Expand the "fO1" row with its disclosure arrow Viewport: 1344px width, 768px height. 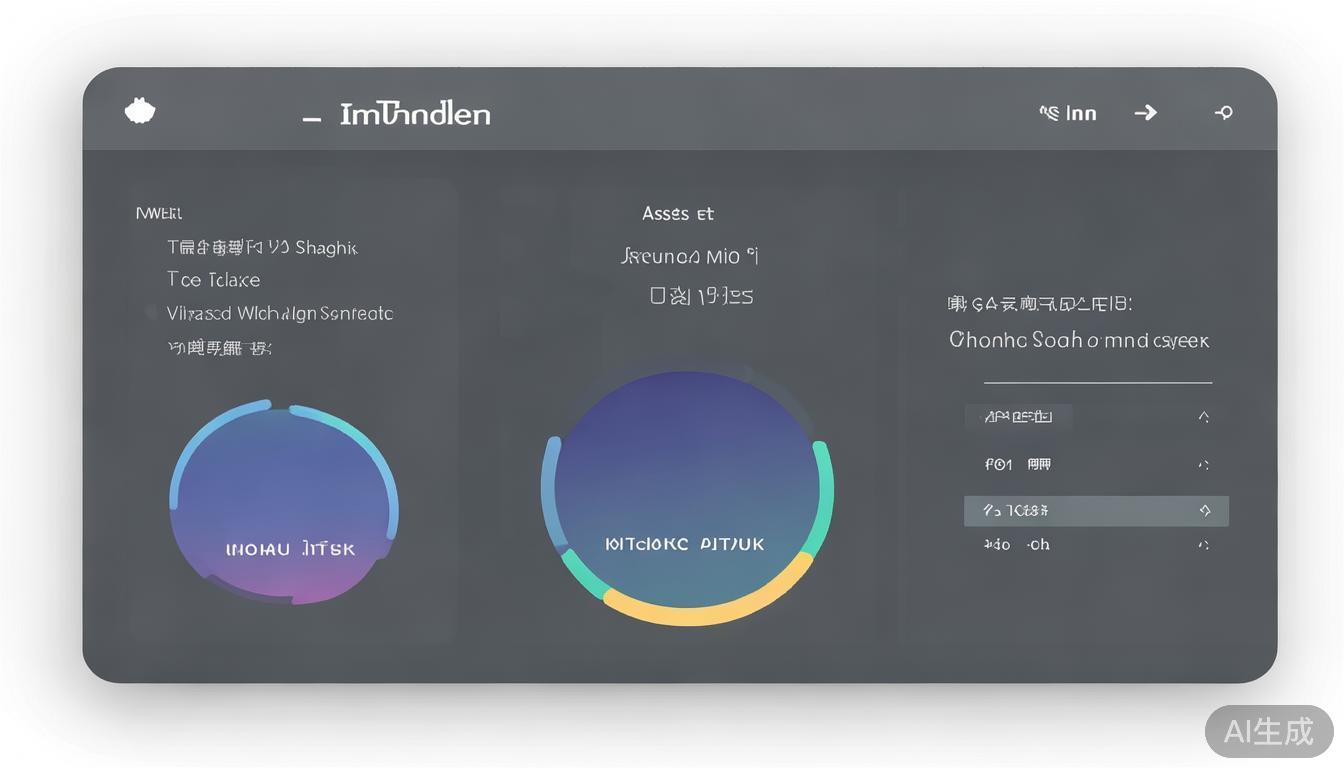tap(1204, 464)
